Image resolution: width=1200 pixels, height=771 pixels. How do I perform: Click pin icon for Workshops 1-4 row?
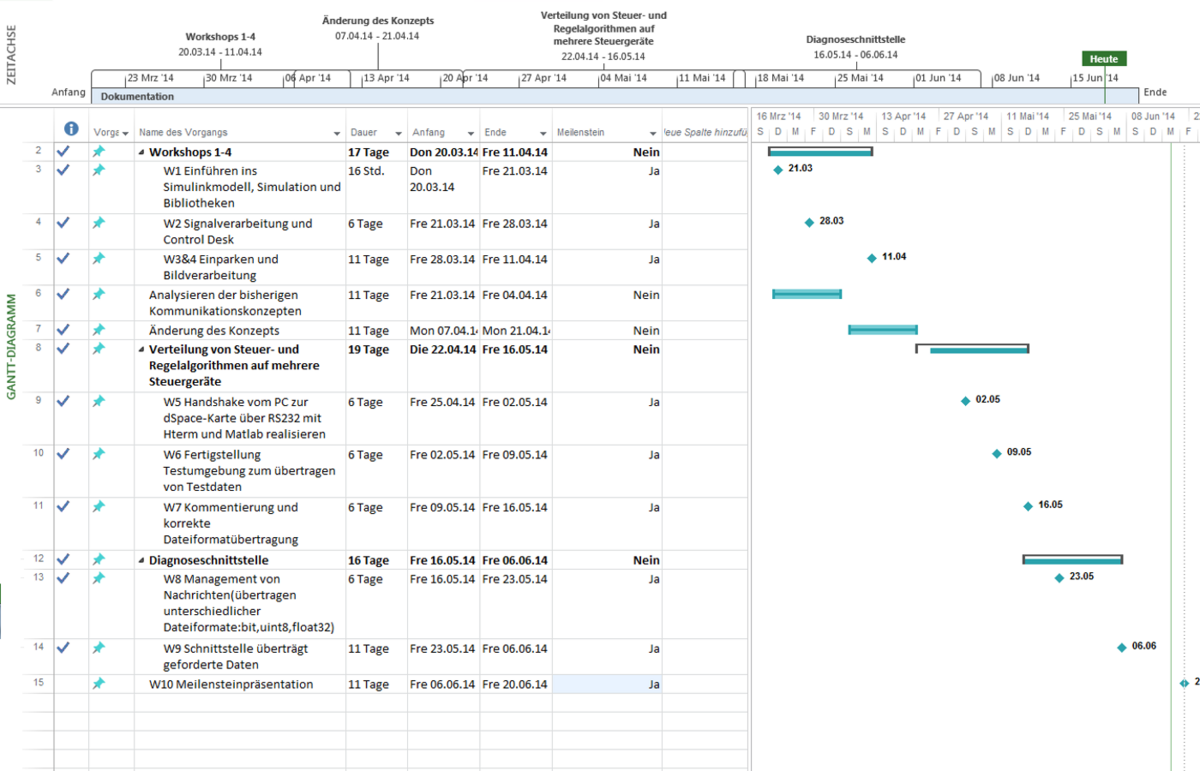pos(98,152)
